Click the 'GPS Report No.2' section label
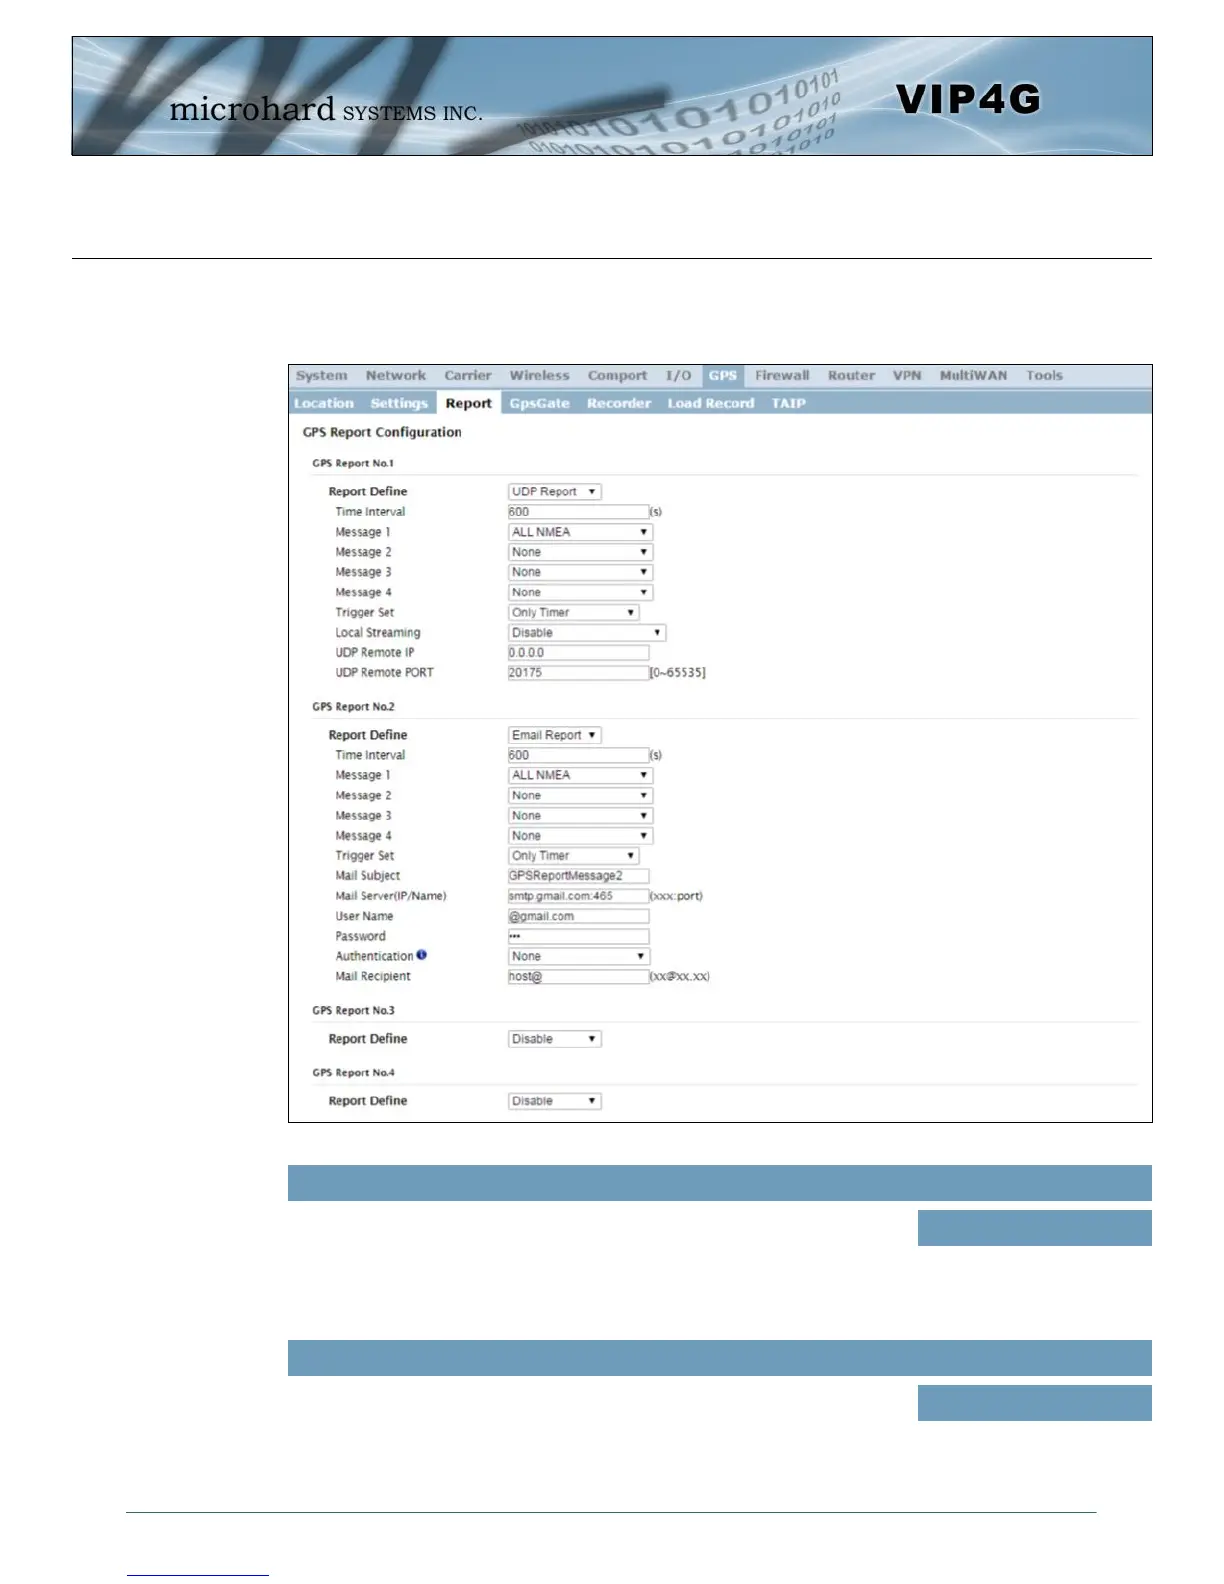This screenshot has width=1224, height=1584. (x=353, y=706)
